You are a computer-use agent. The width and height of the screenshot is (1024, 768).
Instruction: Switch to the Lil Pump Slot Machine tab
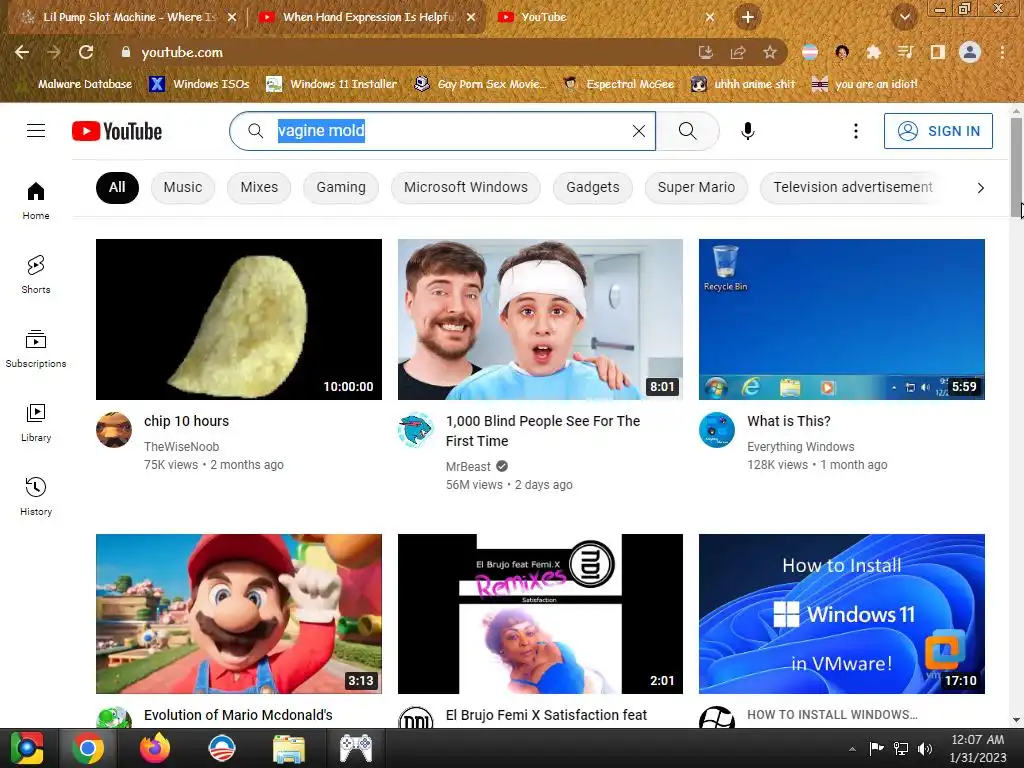(129, 17)
